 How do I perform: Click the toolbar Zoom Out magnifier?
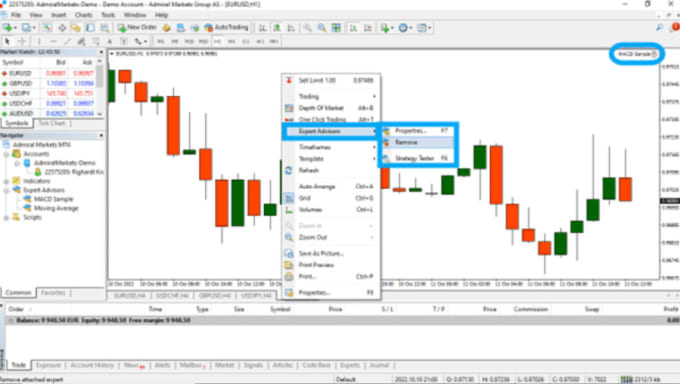(x=322, y=27)
